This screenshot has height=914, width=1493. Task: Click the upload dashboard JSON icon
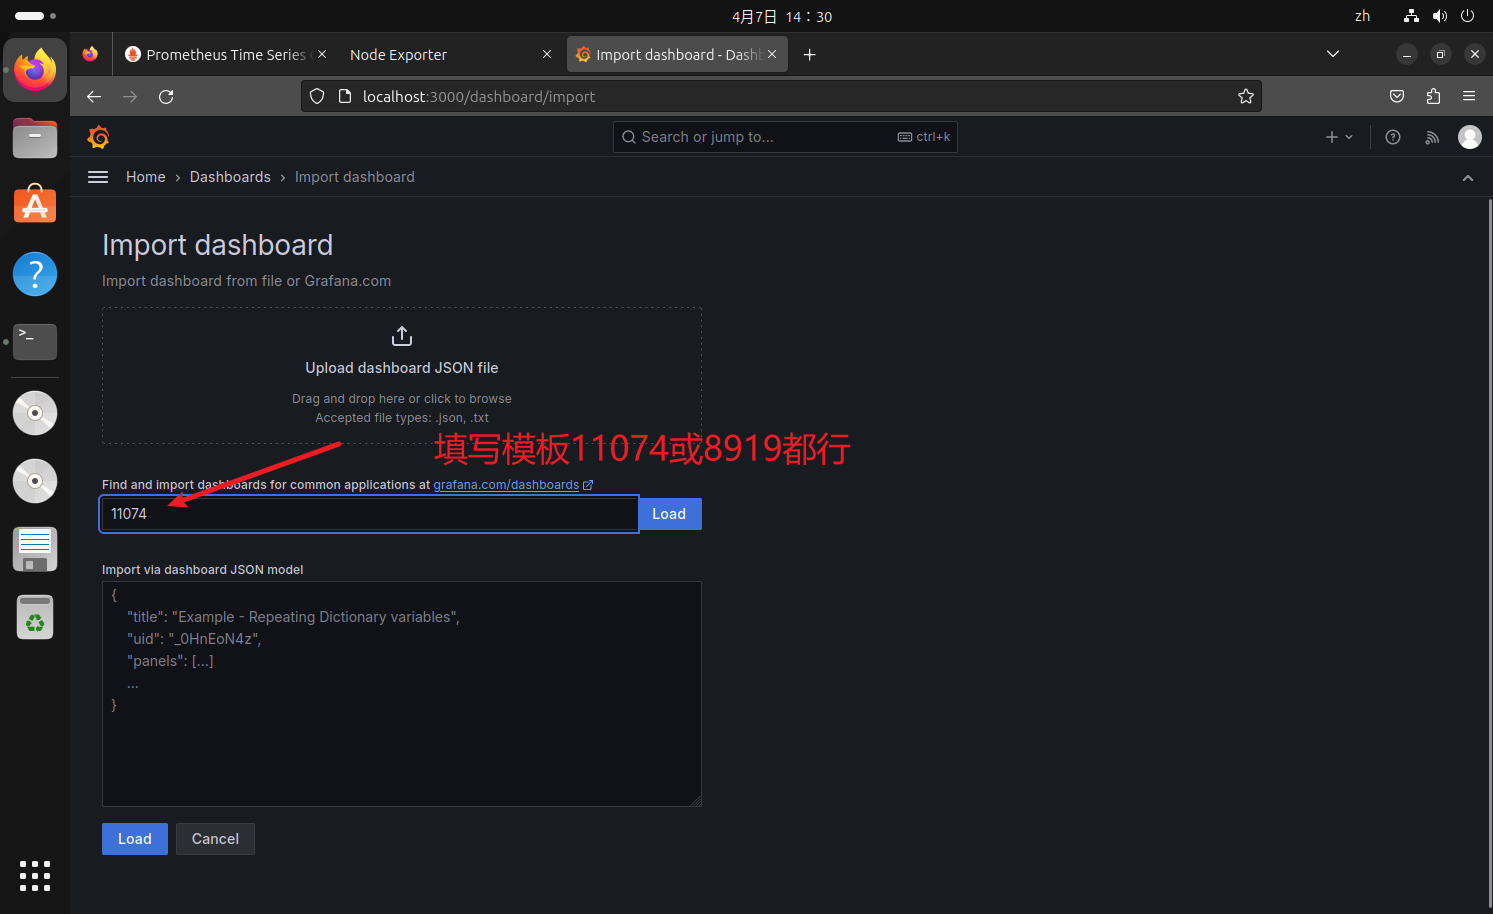(402, 336)
